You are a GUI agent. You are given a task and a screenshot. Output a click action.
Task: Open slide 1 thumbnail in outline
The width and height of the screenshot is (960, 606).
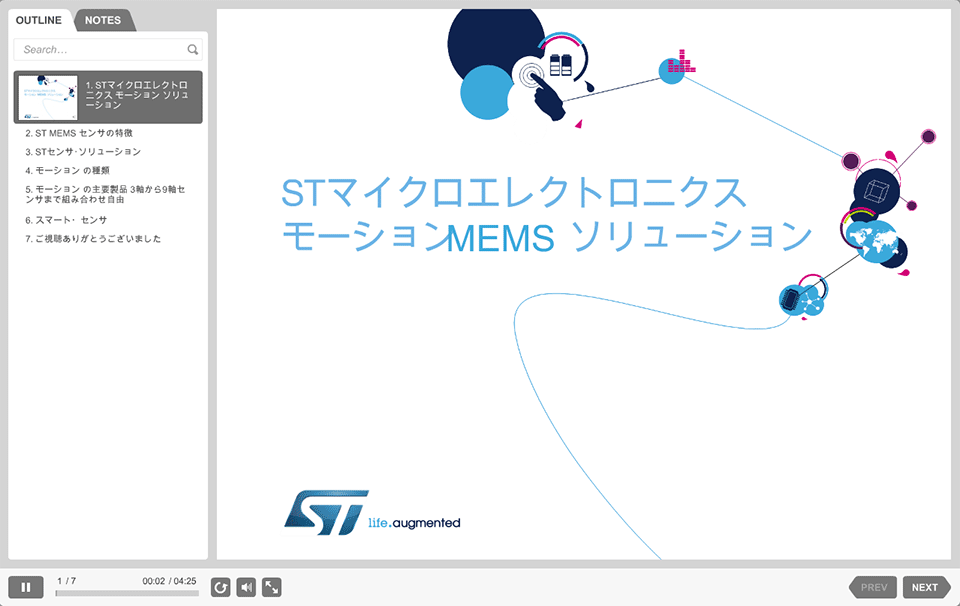pyautogui.click(x=48, y=97)
